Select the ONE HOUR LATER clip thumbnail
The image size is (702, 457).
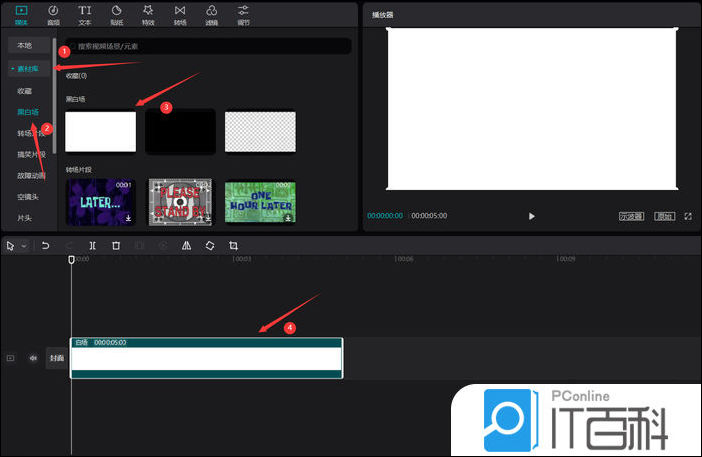260,202
